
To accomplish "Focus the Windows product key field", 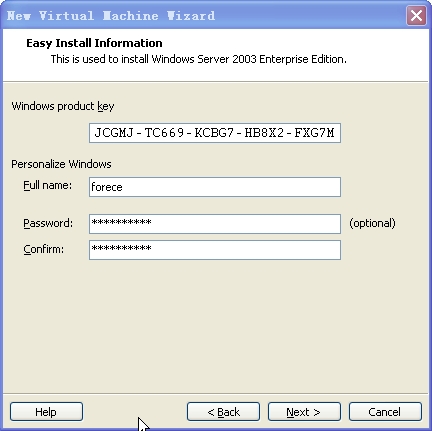I will (x=215, y=133).
